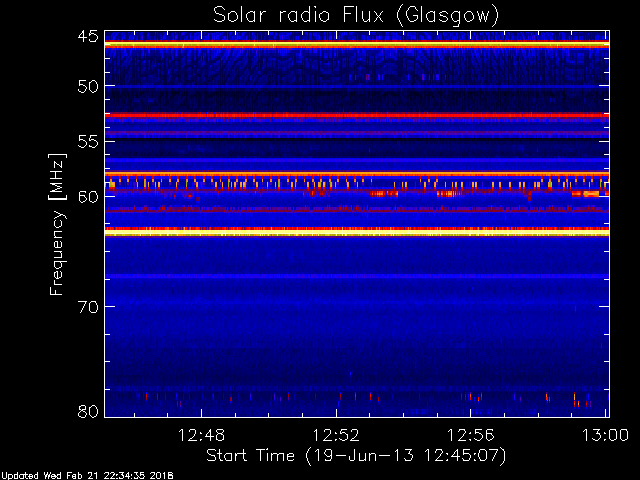640x480 pixels.
Task: Click the 60 frequency tick label
Action: coord(88,197)
